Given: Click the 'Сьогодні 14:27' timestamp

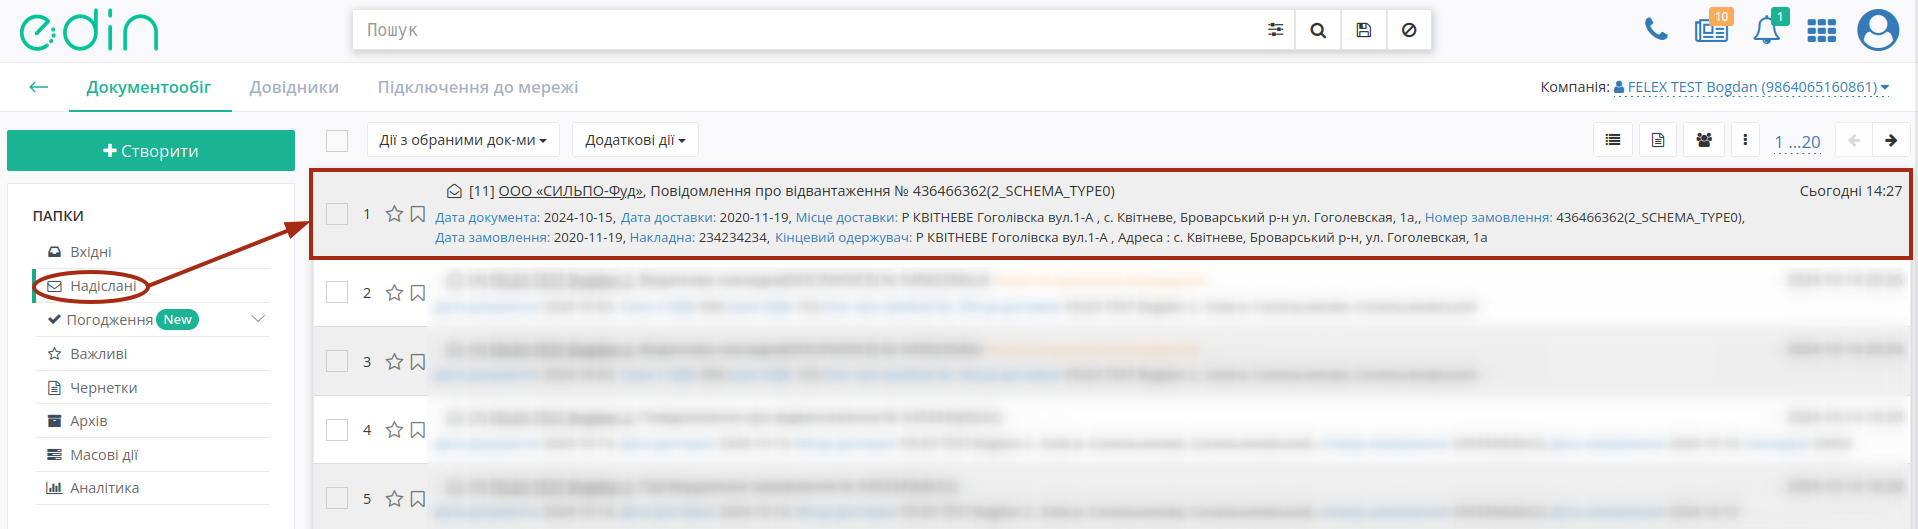Looking at the screenshot, I should pyautogui.click(x=1851, y=191).
